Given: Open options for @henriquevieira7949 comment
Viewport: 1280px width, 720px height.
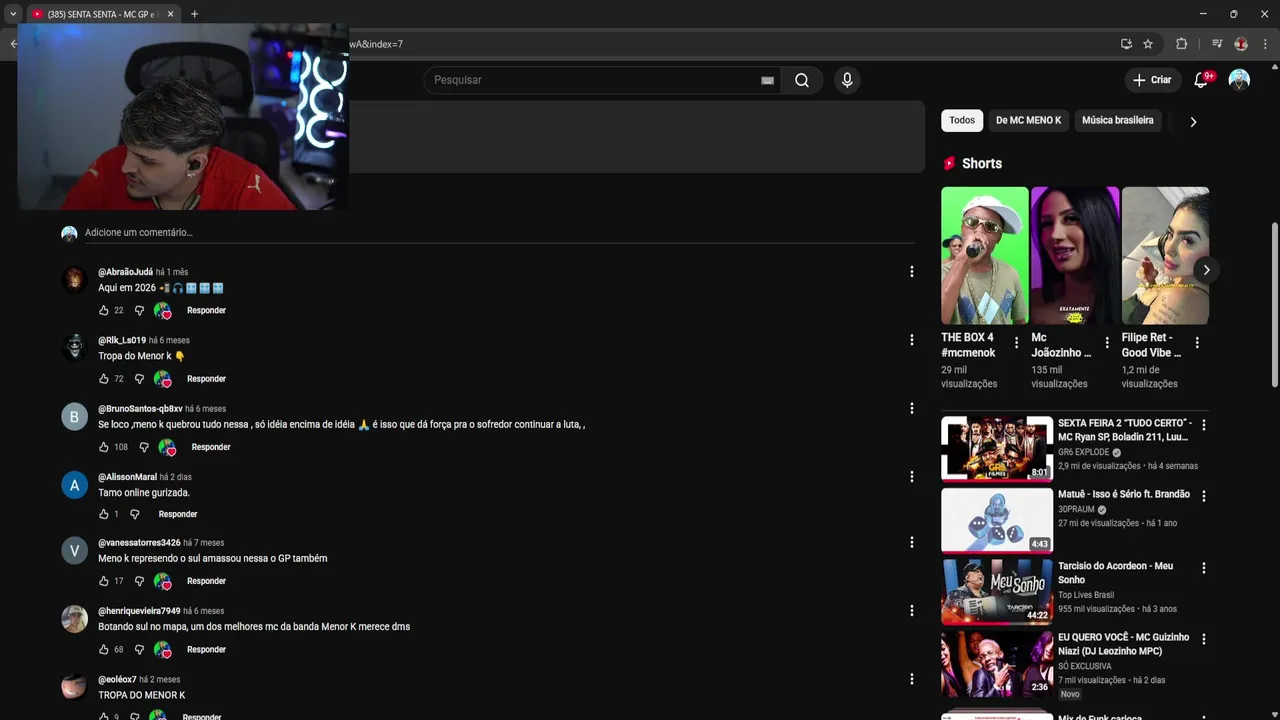Looking at the screenshot, I should pyautogui.click(x=911, y=611).
